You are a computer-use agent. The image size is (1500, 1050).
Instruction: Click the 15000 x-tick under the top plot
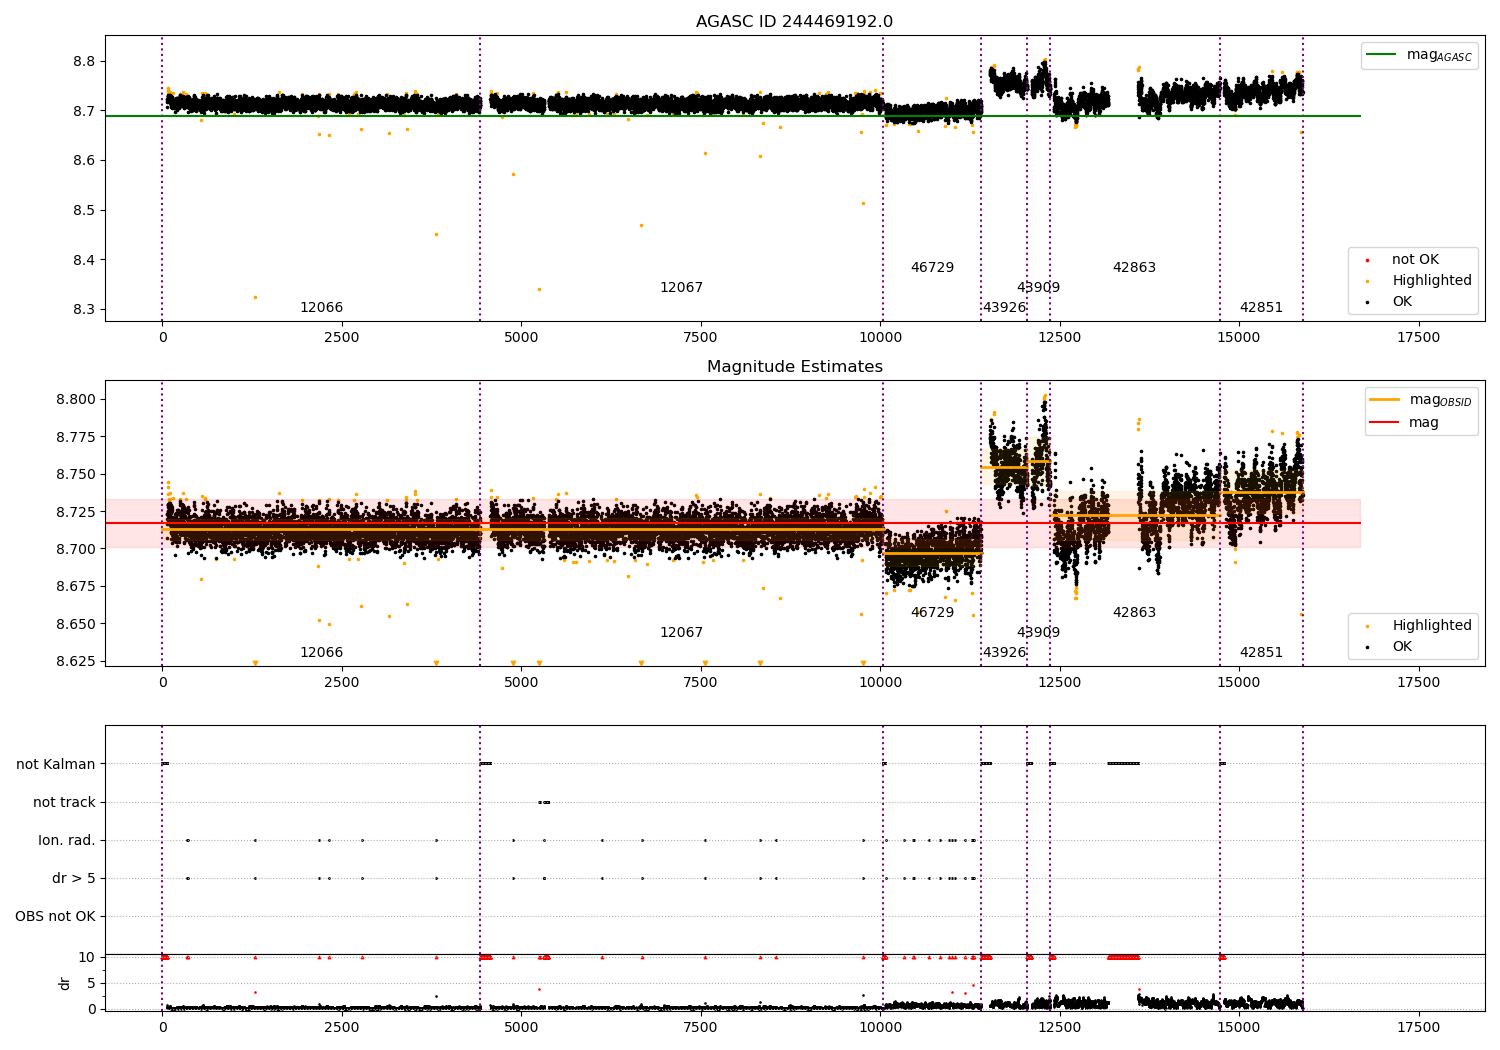tap(1239, 338)
